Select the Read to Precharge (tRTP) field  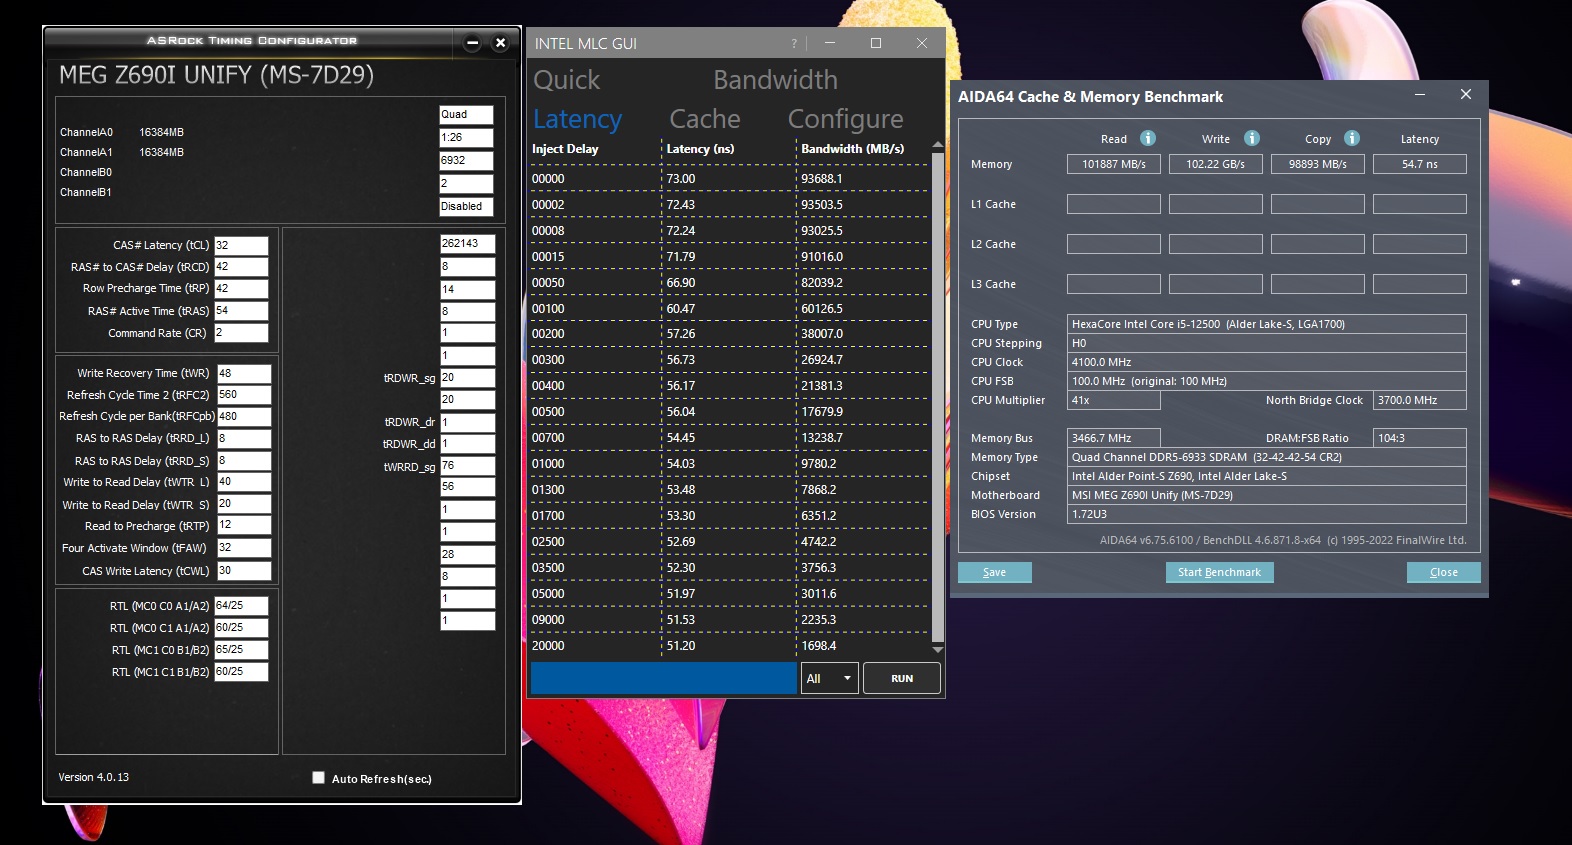click(x=244, y=526)
